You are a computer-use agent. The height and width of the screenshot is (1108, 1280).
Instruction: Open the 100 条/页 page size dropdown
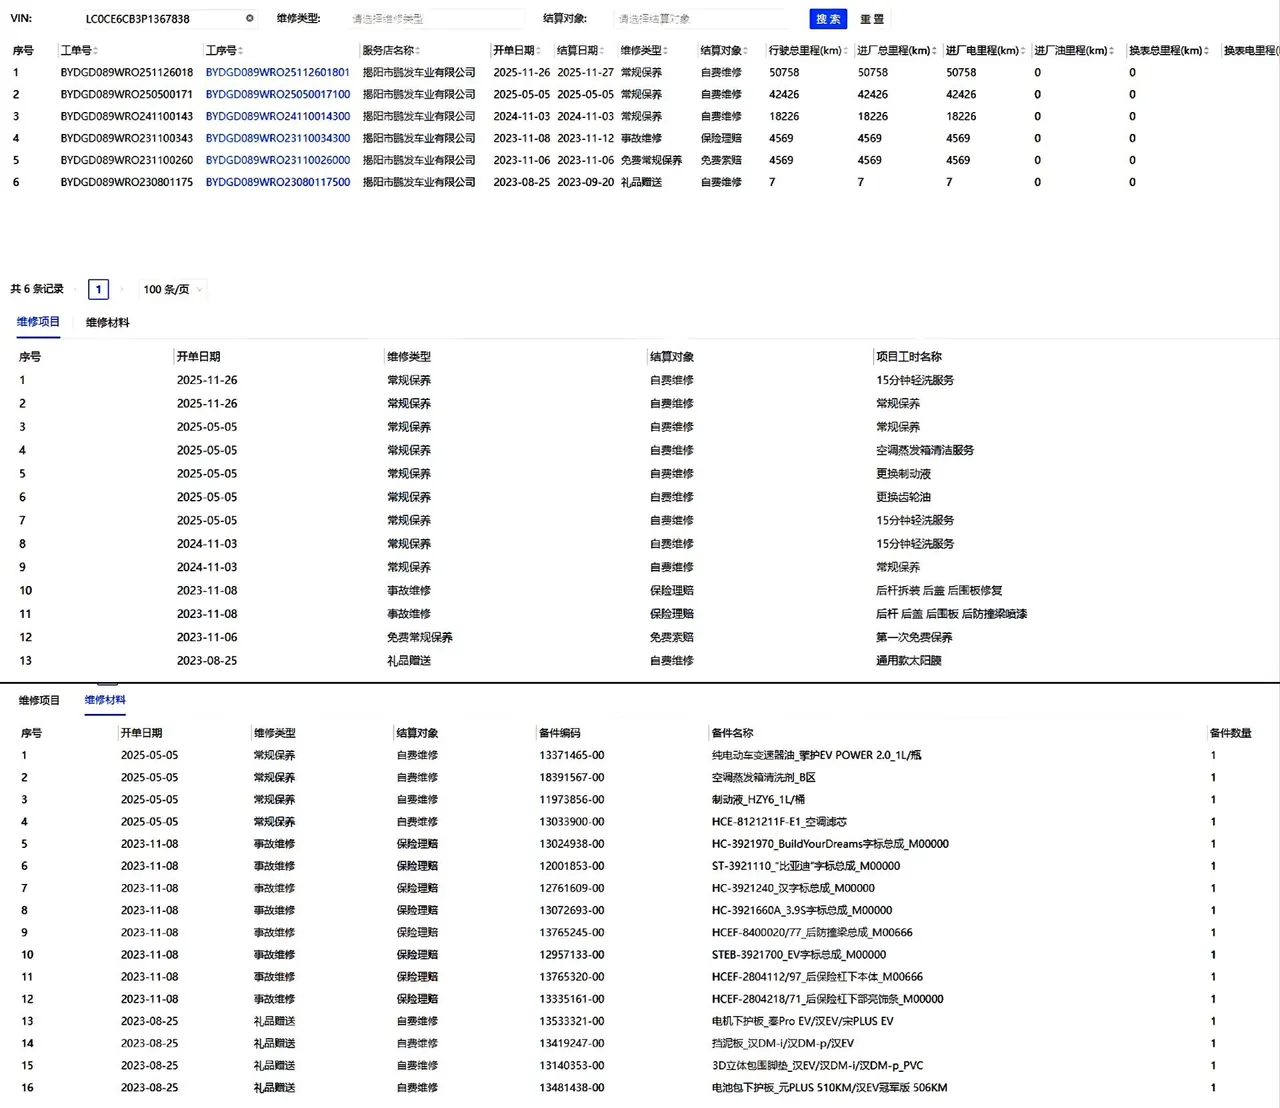pyautogui.click(x=172, y=290)
